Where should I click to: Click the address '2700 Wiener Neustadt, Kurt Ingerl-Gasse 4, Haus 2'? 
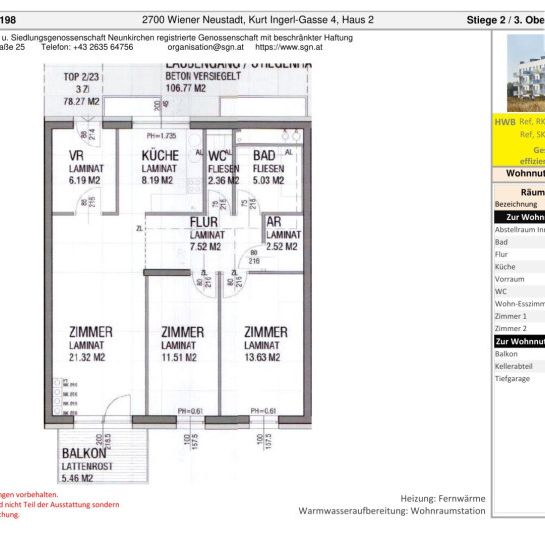coord(258,20)
